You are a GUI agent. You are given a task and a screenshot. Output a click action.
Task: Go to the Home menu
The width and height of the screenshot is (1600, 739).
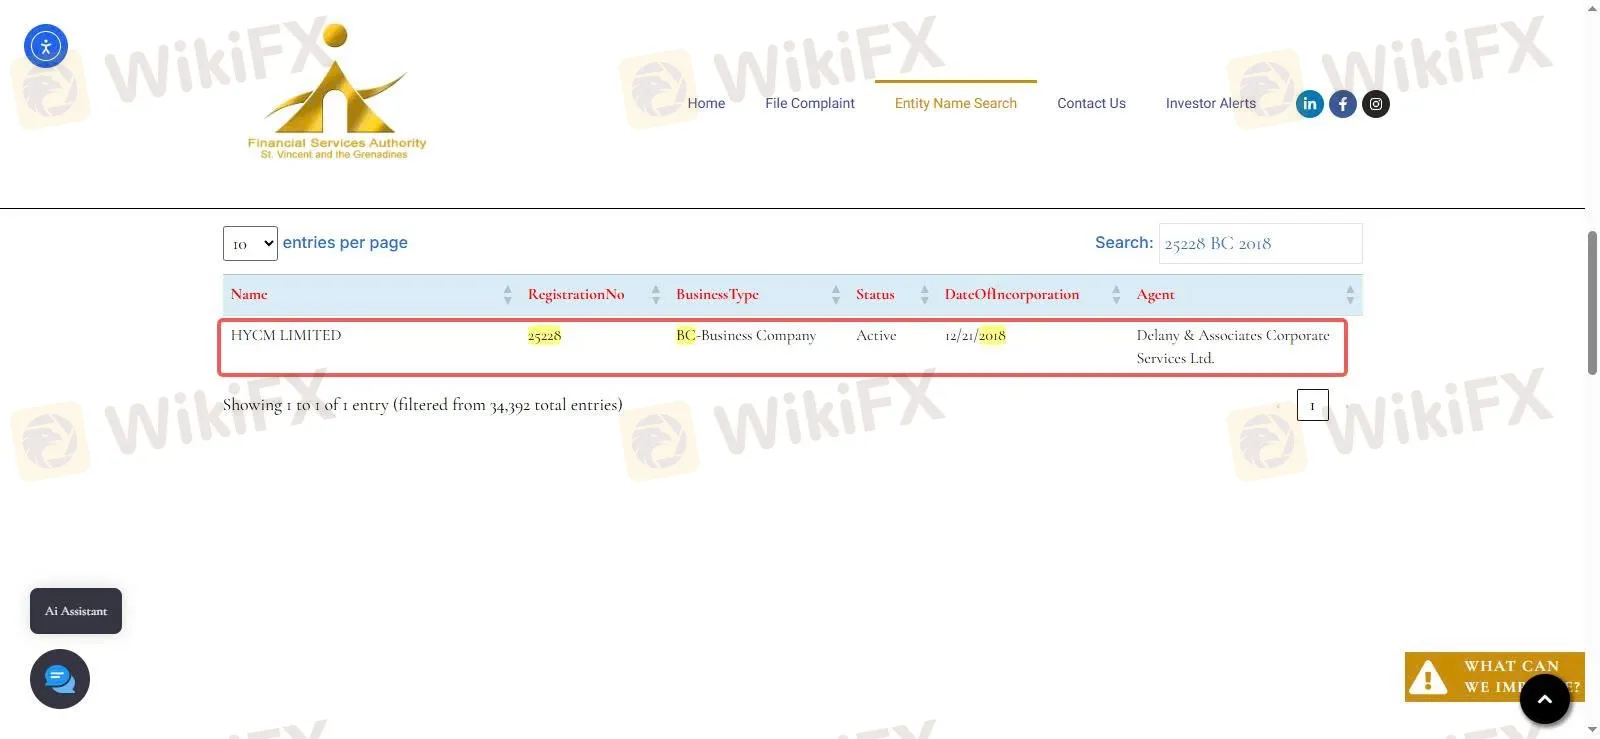point(706,103)
